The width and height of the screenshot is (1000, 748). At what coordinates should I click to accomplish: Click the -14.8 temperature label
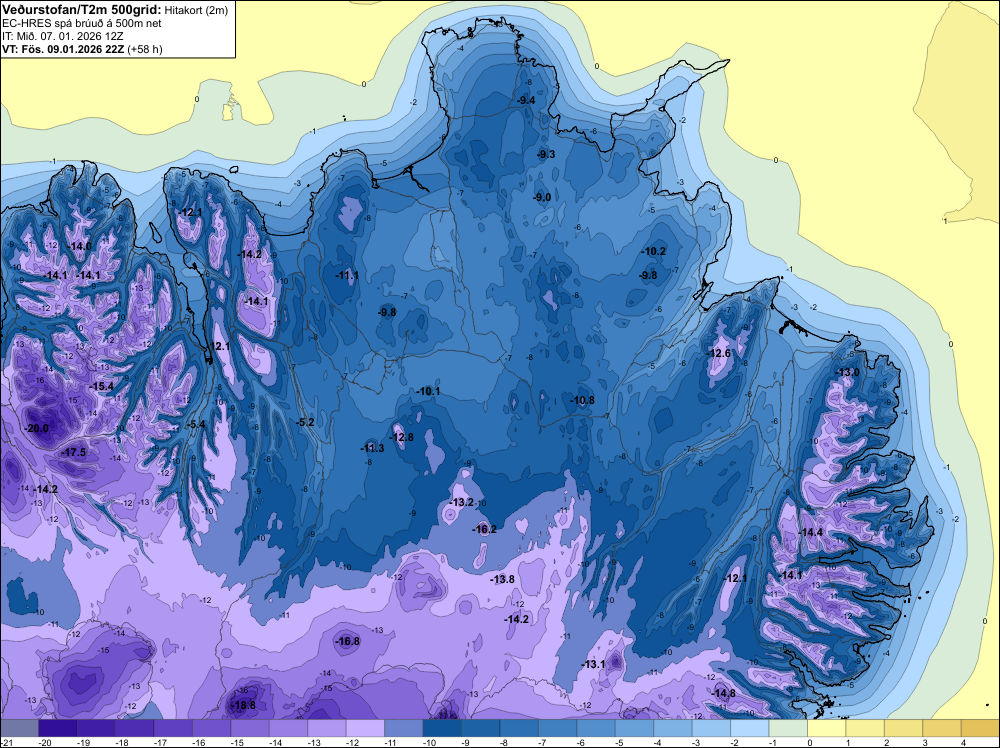(x=724, y=693)
